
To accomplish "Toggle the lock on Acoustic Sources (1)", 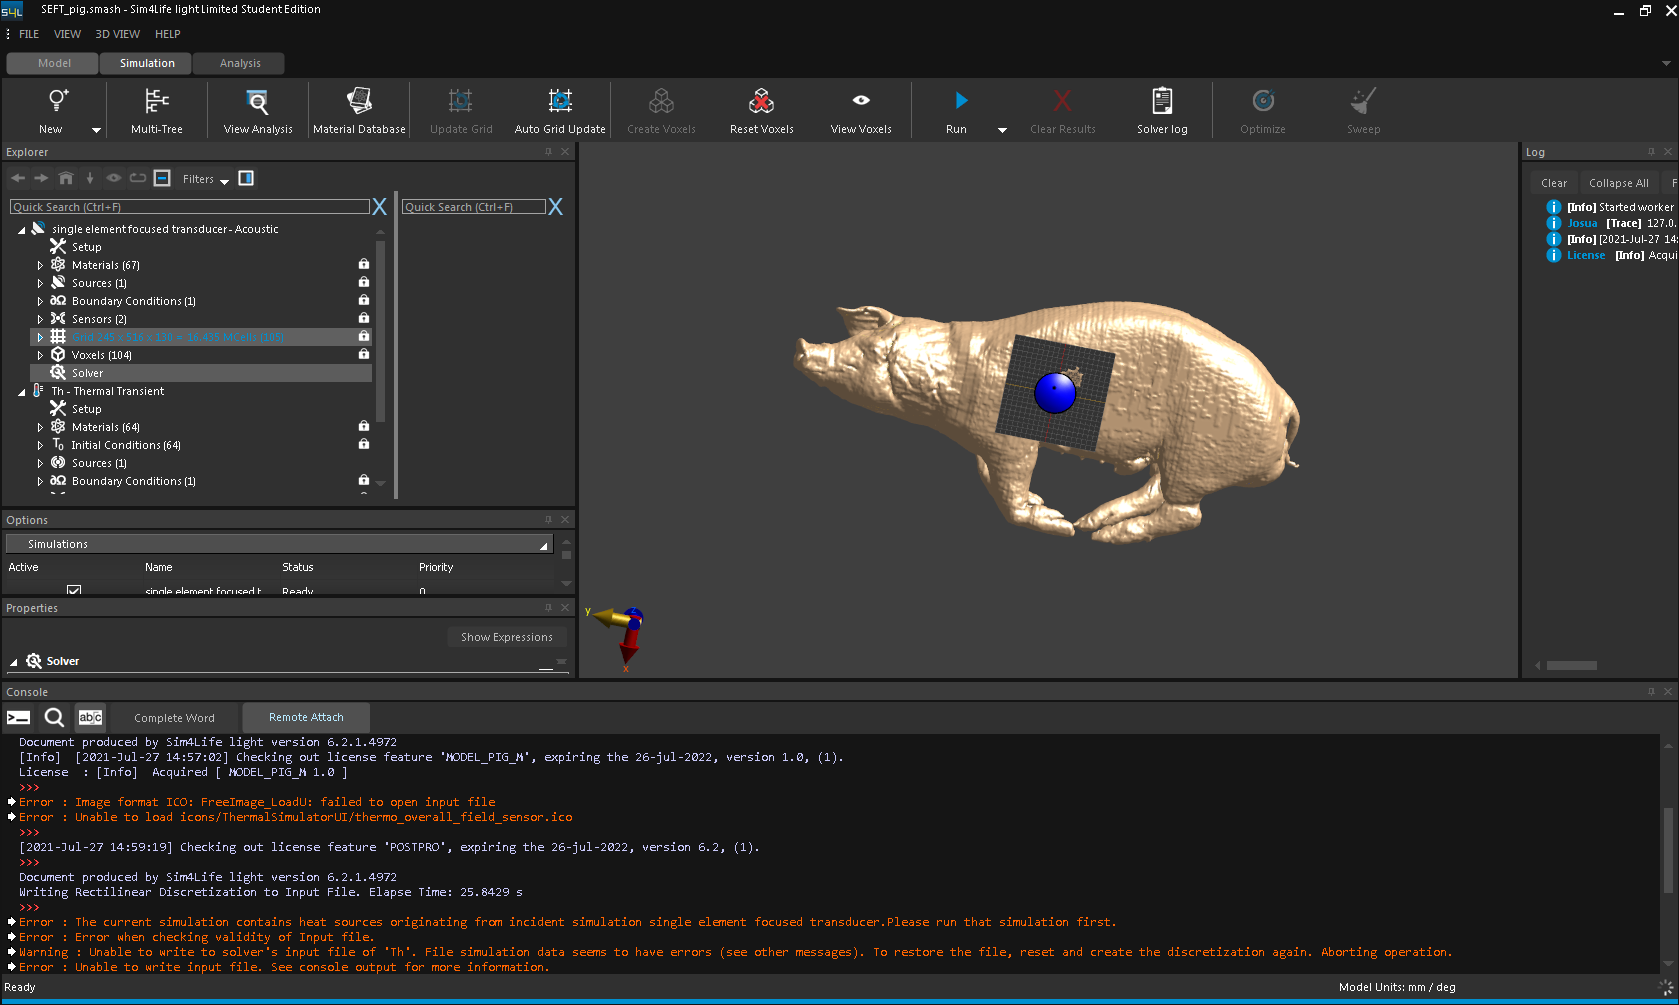I will click(364, 282).
